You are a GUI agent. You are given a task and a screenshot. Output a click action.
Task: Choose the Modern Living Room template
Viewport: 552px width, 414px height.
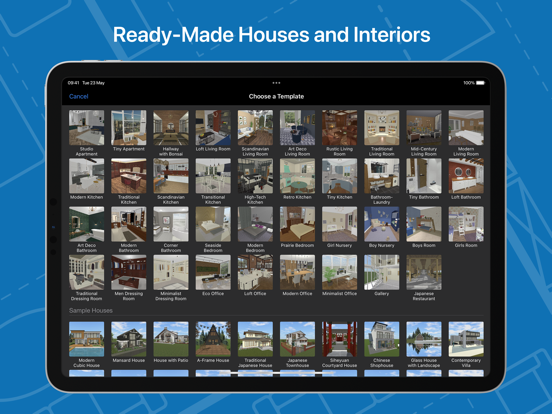466,127
